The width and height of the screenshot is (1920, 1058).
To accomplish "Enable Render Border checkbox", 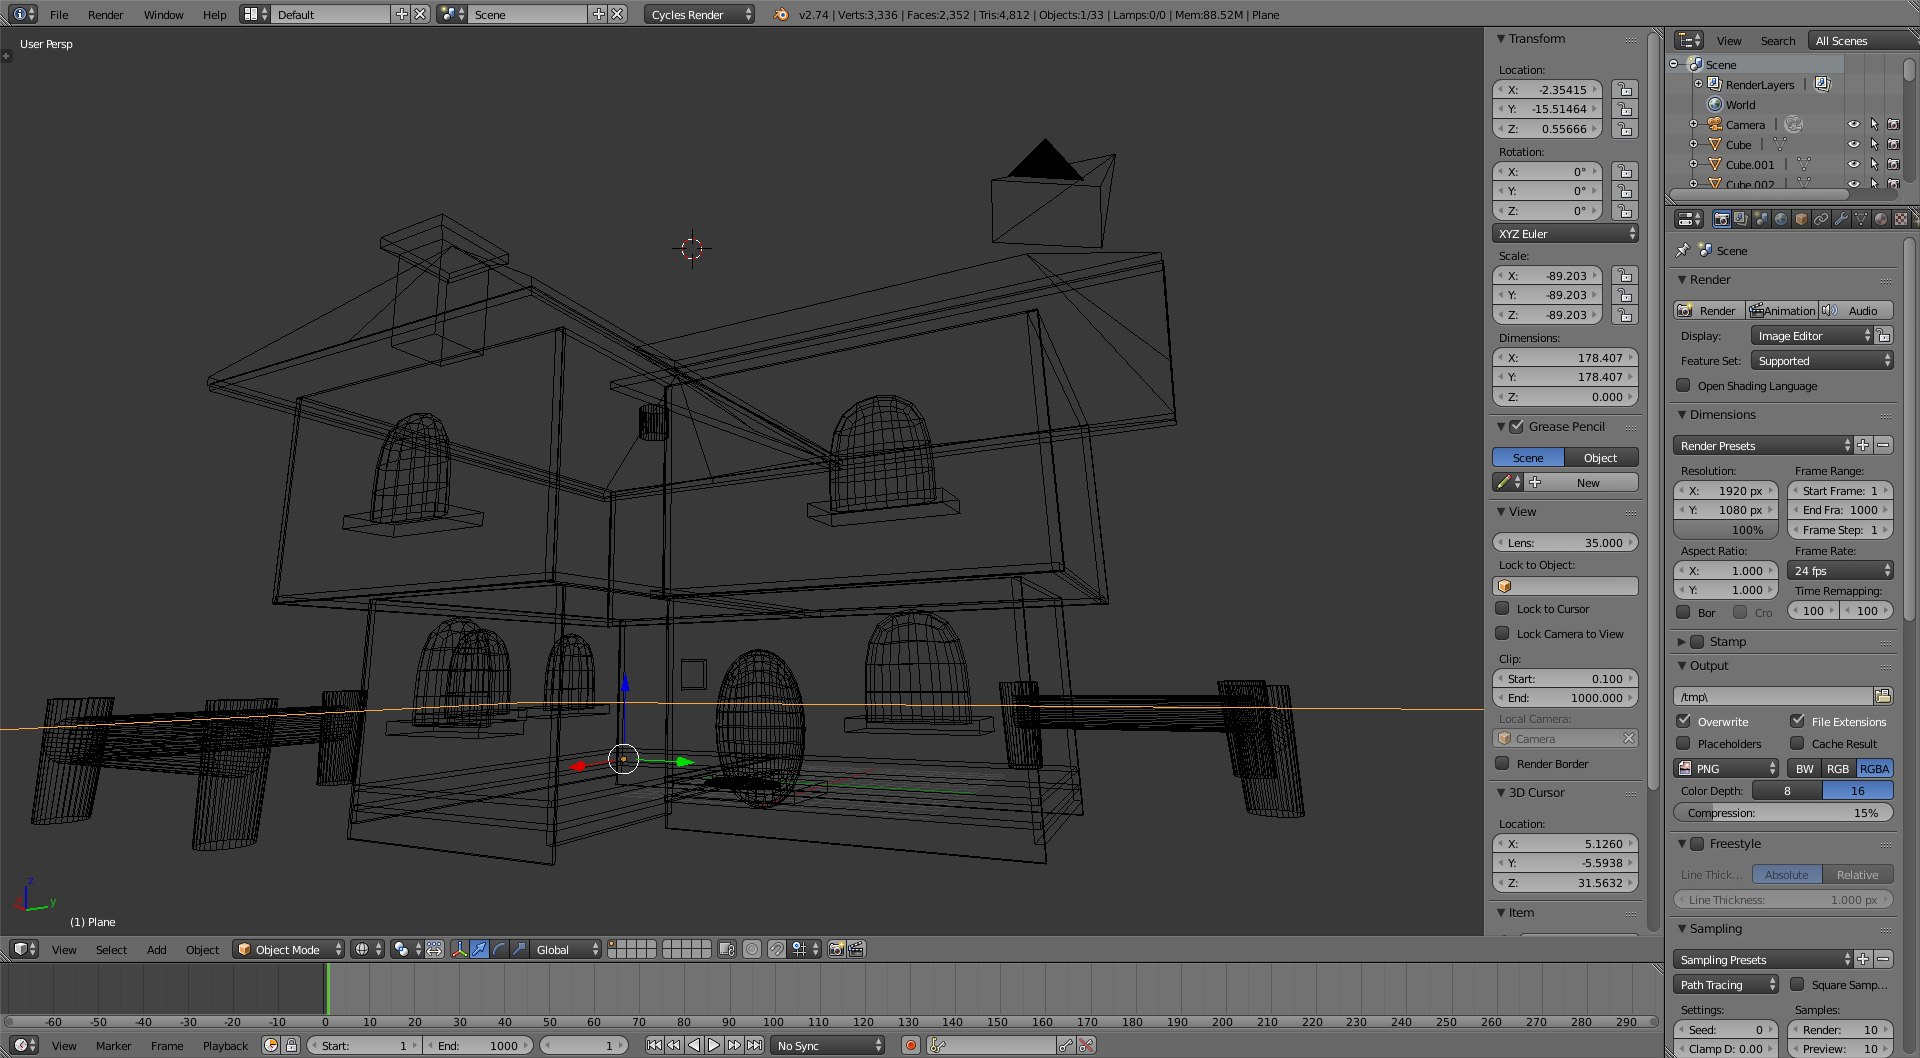I will click(1502, 763).
